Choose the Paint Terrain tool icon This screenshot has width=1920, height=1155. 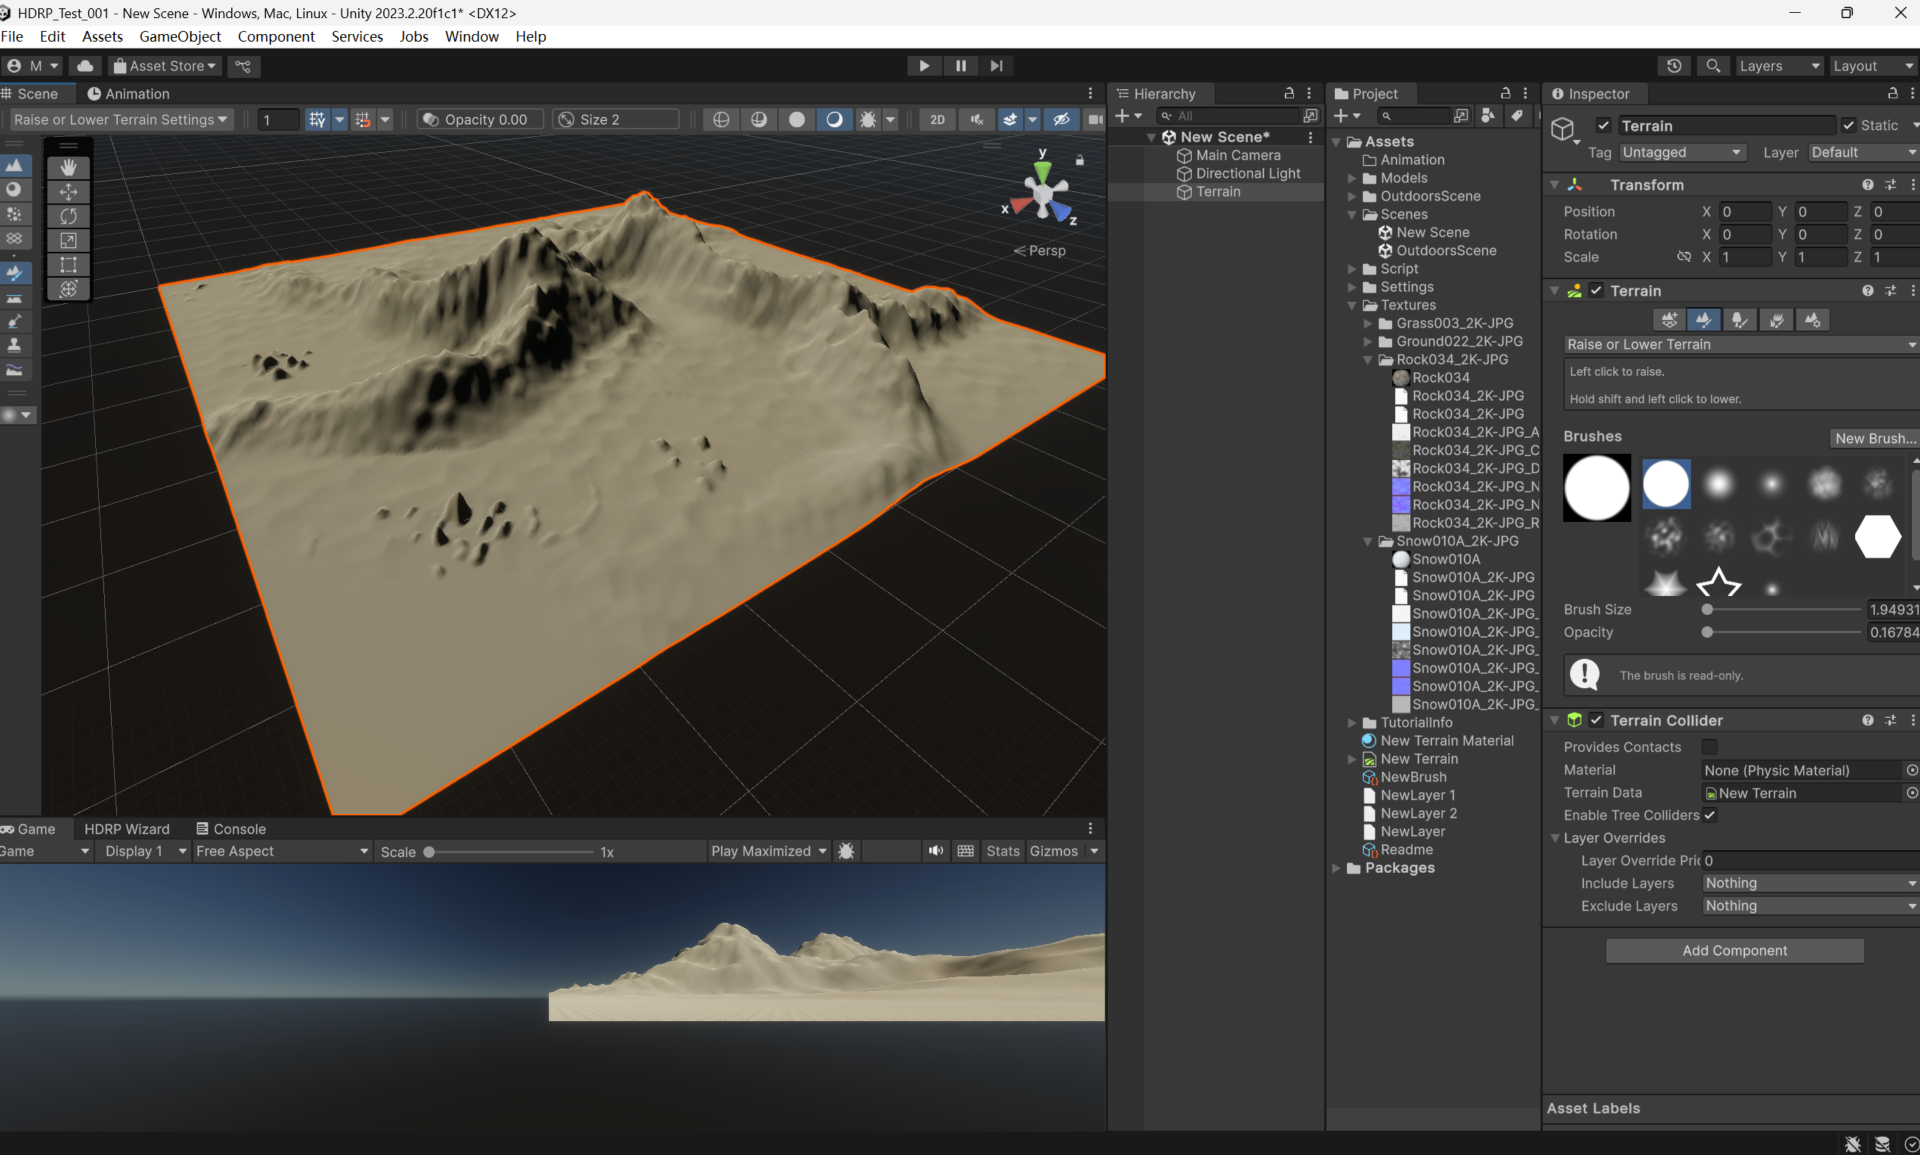pyautogui.click(x=1703, y=319)
